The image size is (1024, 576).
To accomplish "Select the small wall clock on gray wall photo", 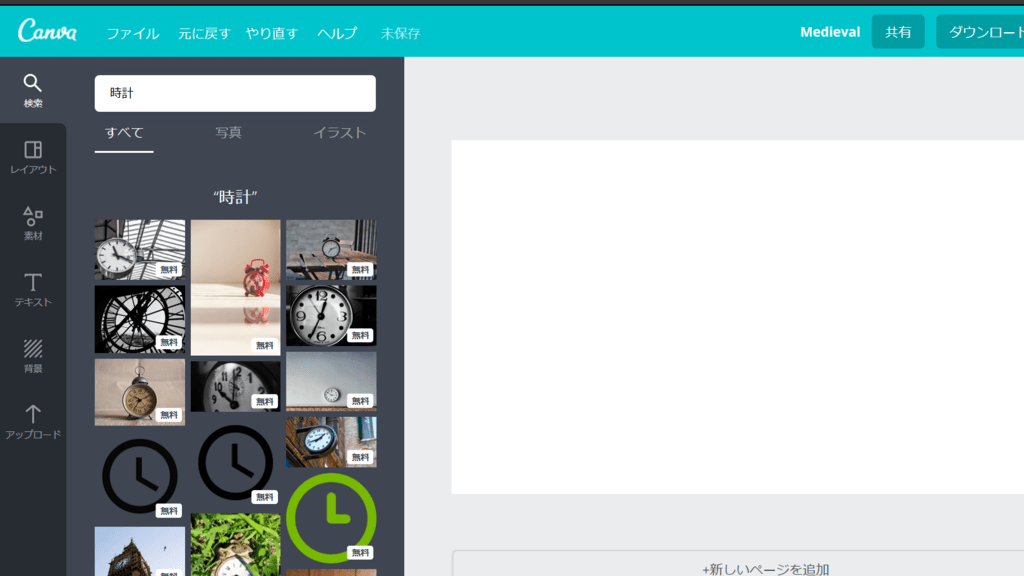I will coord(331,381).
